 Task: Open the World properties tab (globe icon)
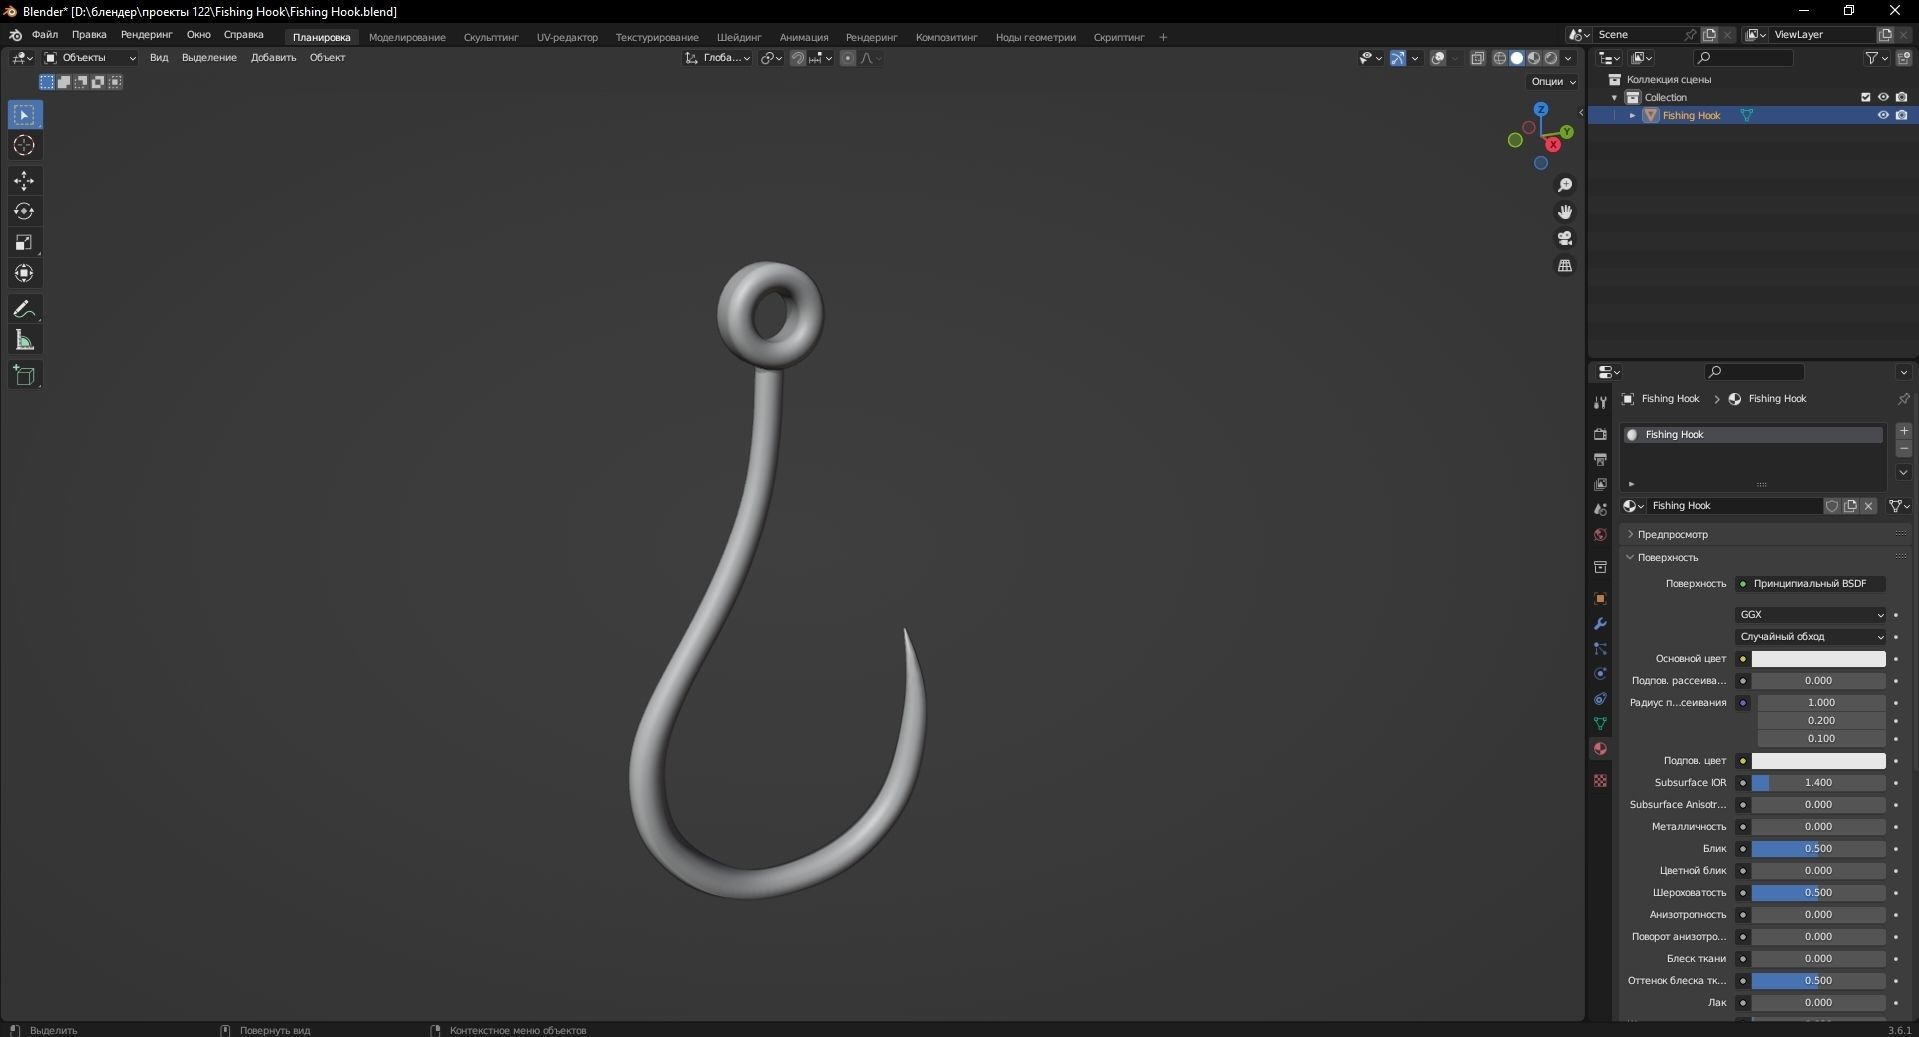(x=1599, y=535)
